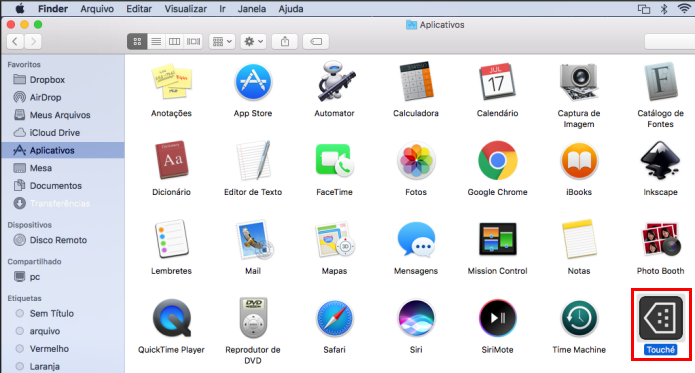Open the Calculadora app

416,82
